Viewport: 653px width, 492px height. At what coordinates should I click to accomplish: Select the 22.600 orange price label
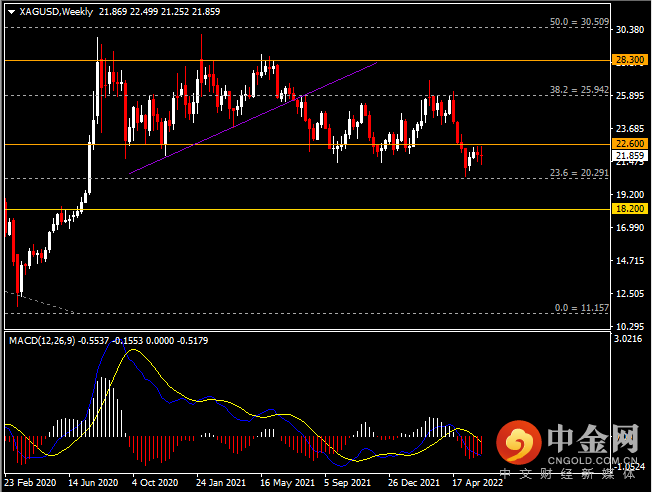630,144
